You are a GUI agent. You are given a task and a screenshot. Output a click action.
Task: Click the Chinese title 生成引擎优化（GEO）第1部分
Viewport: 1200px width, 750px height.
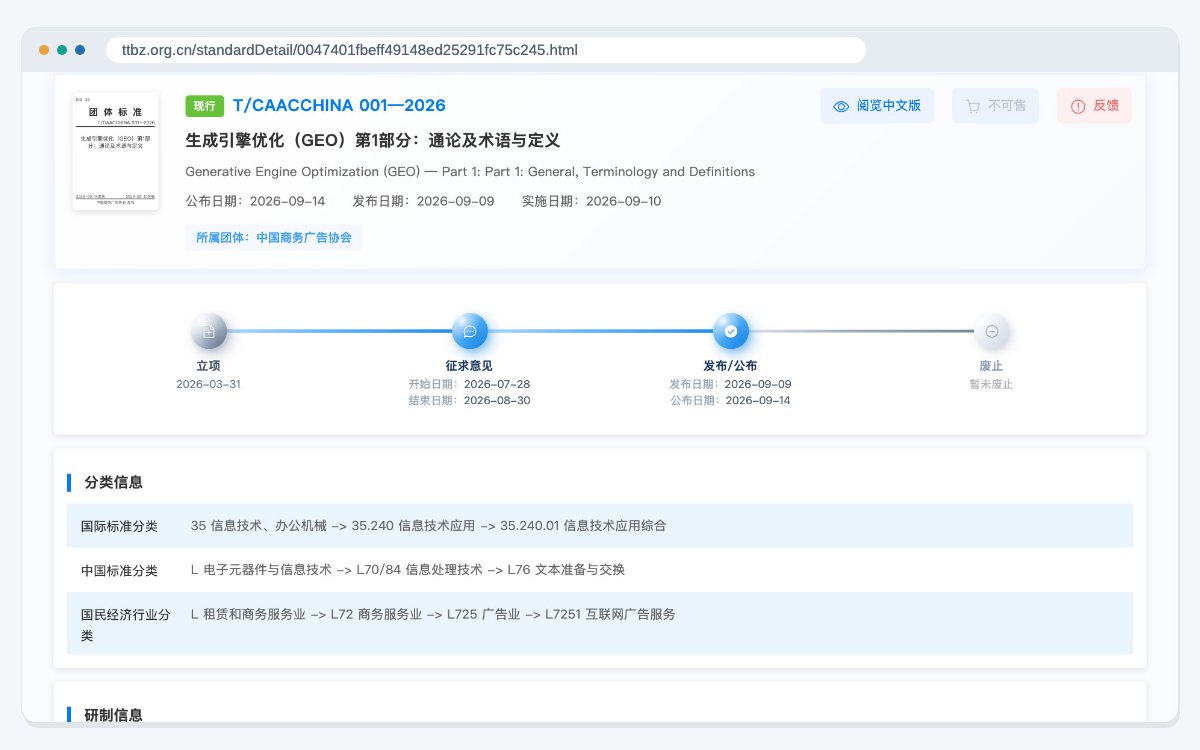click(x=372, y=141)
